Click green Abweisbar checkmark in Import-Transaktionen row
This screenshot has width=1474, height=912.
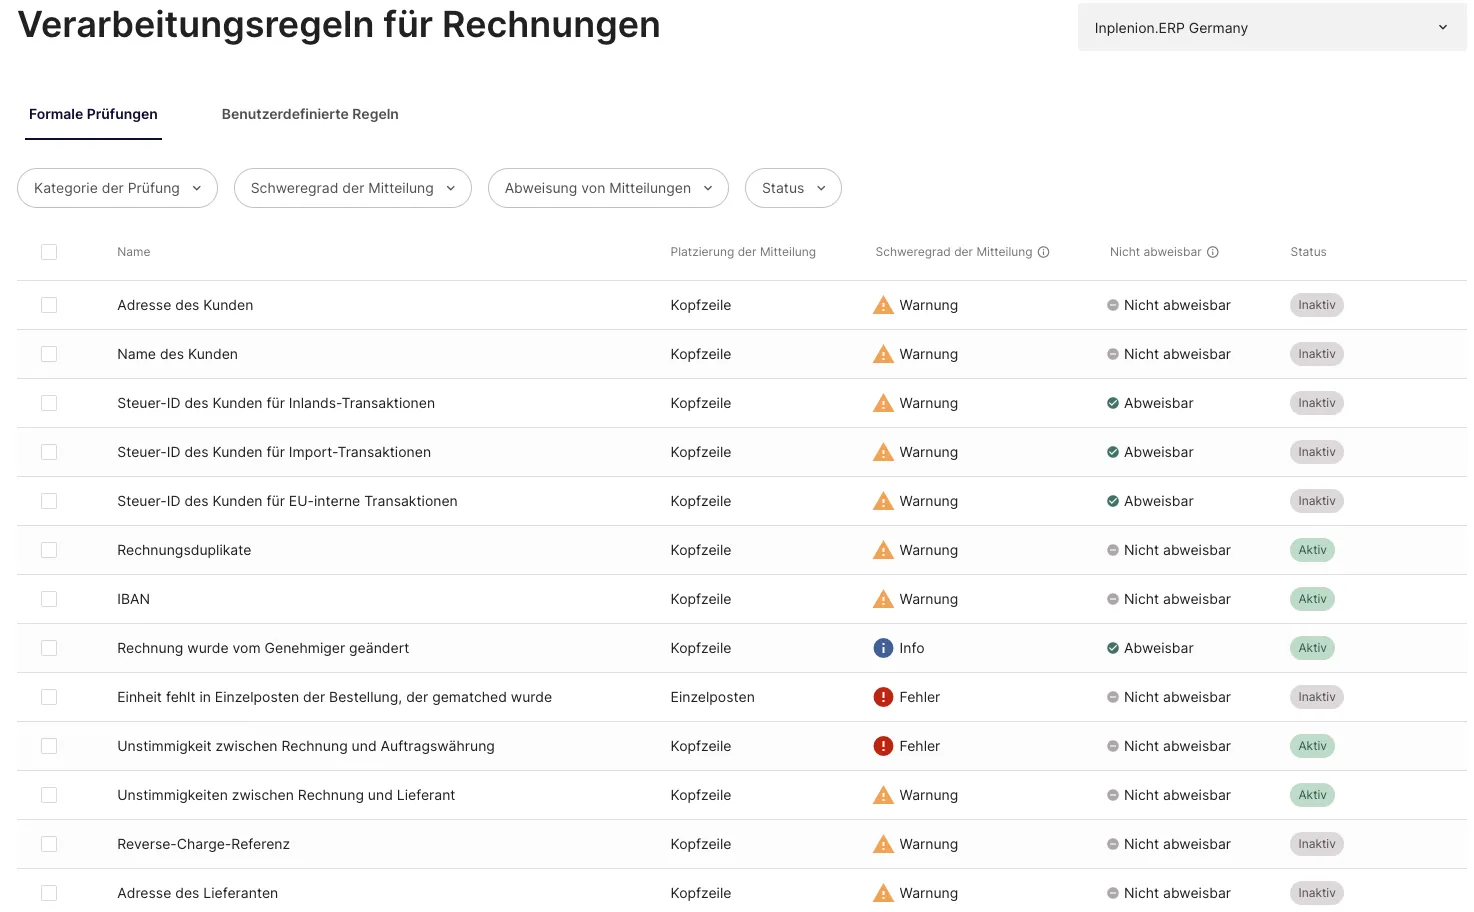pyautogui.click(x=1112, y=452)
